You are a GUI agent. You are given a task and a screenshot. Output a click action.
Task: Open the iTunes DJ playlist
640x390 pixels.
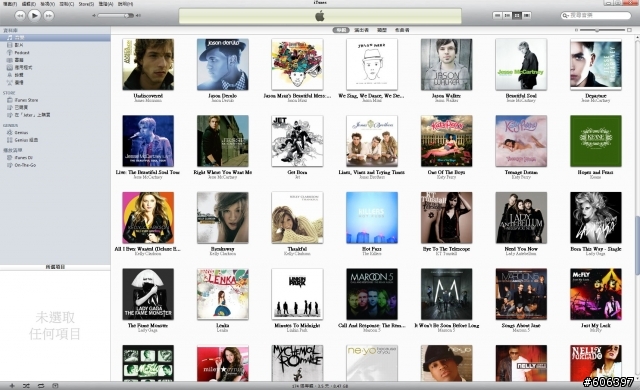55,157
